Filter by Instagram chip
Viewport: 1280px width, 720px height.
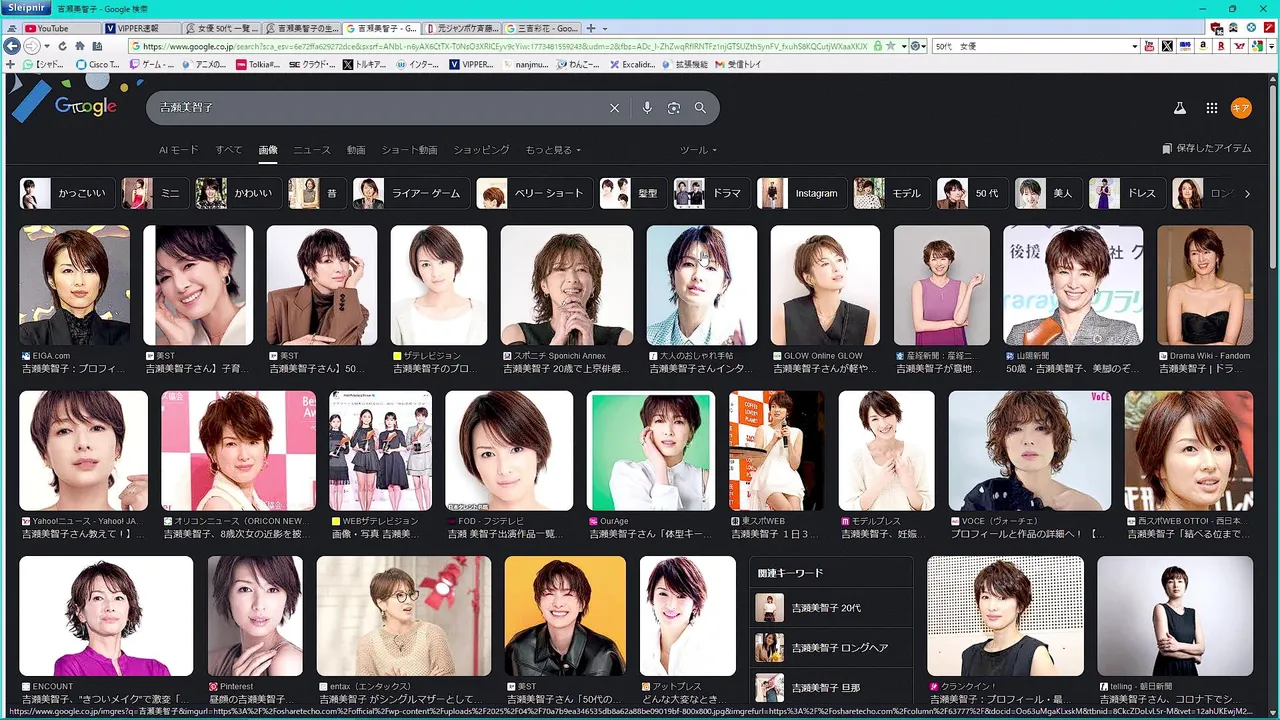point(802,193)
